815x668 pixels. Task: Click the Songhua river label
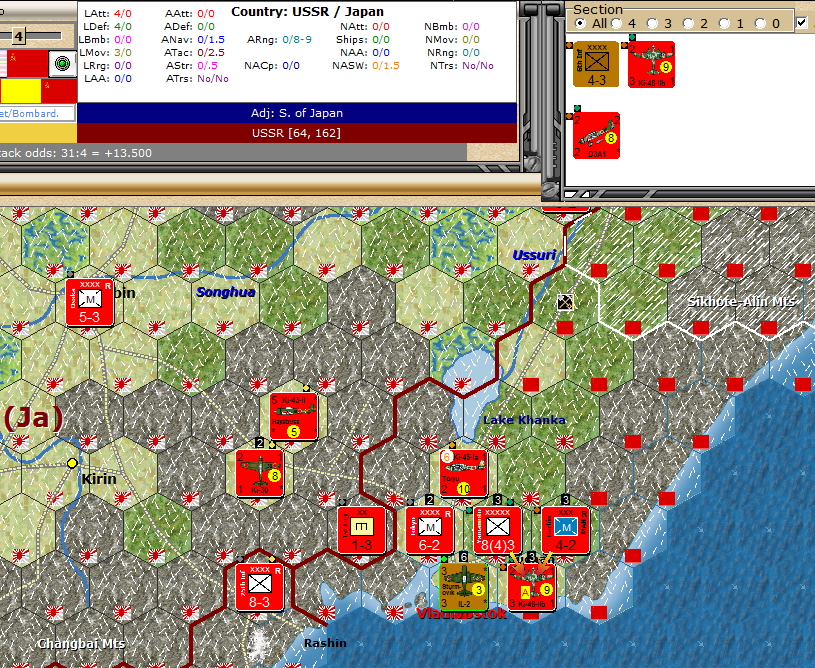(226, 292)
